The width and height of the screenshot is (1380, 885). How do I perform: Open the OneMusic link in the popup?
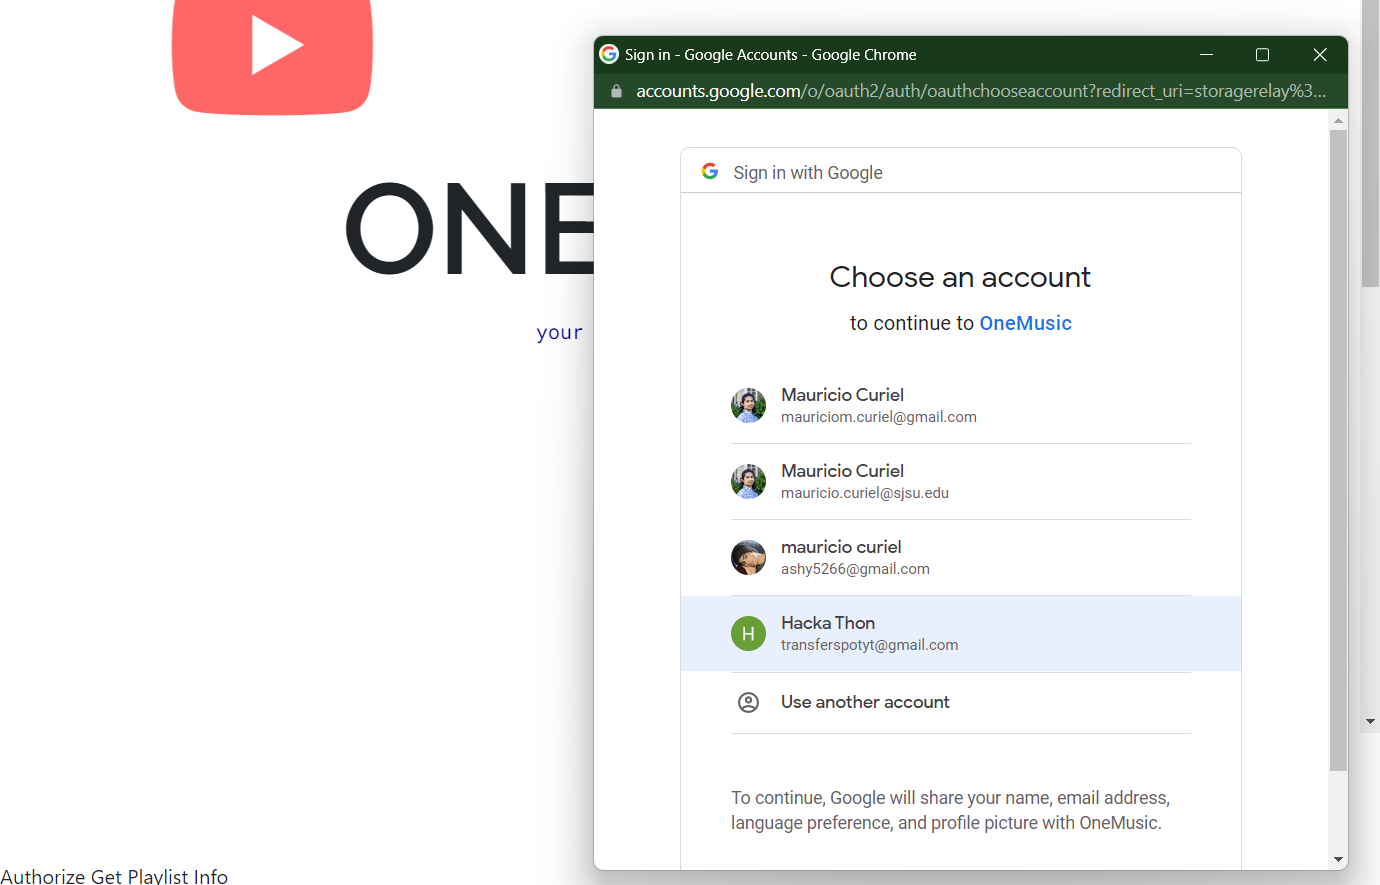(x=1025, y=323)
